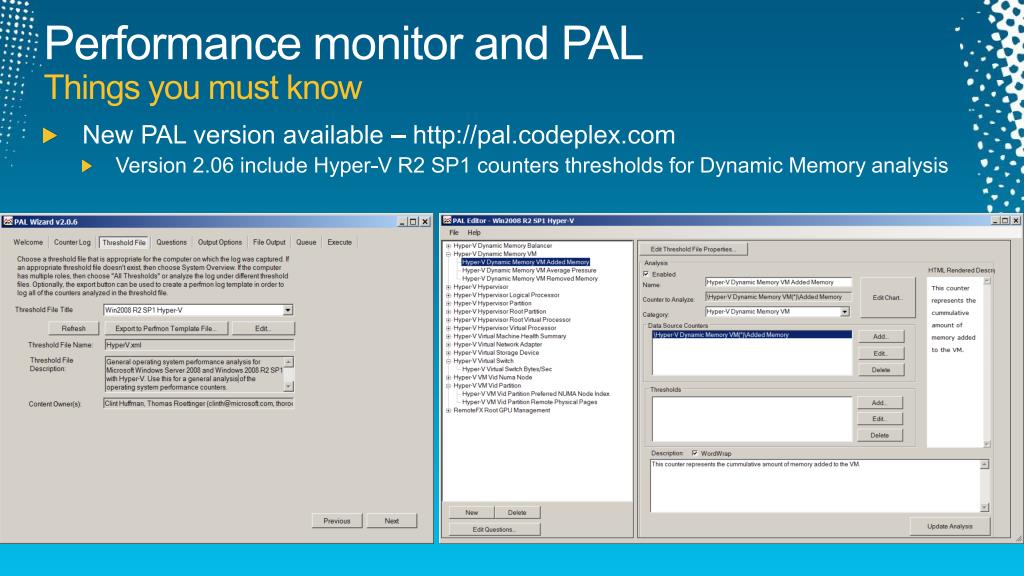The width and height of the screenshot is (1024, 576).
Task: Select Hyper-V Dynamic Memory VM Added Memory
Action: pos(525,262)
